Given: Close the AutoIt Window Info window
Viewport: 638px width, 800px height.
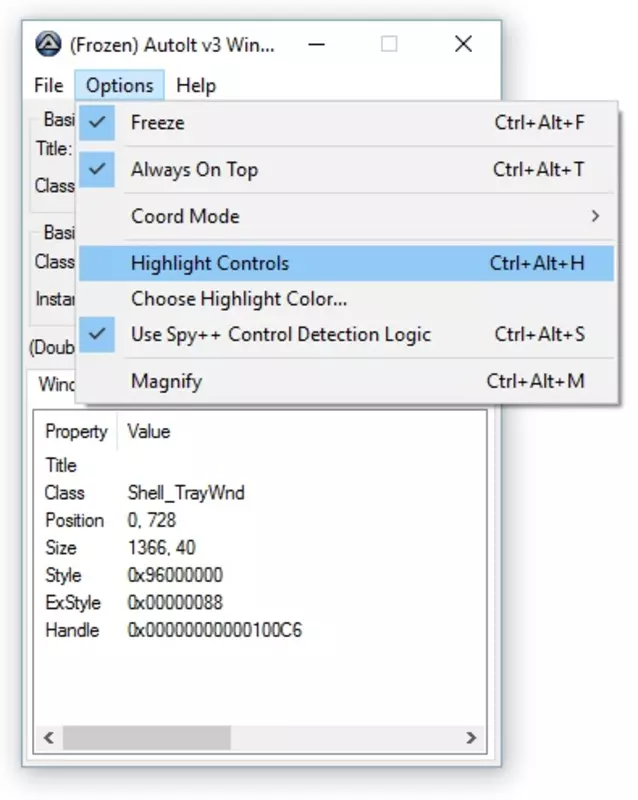Looking at the screenshot, I should tap(463, 44).
